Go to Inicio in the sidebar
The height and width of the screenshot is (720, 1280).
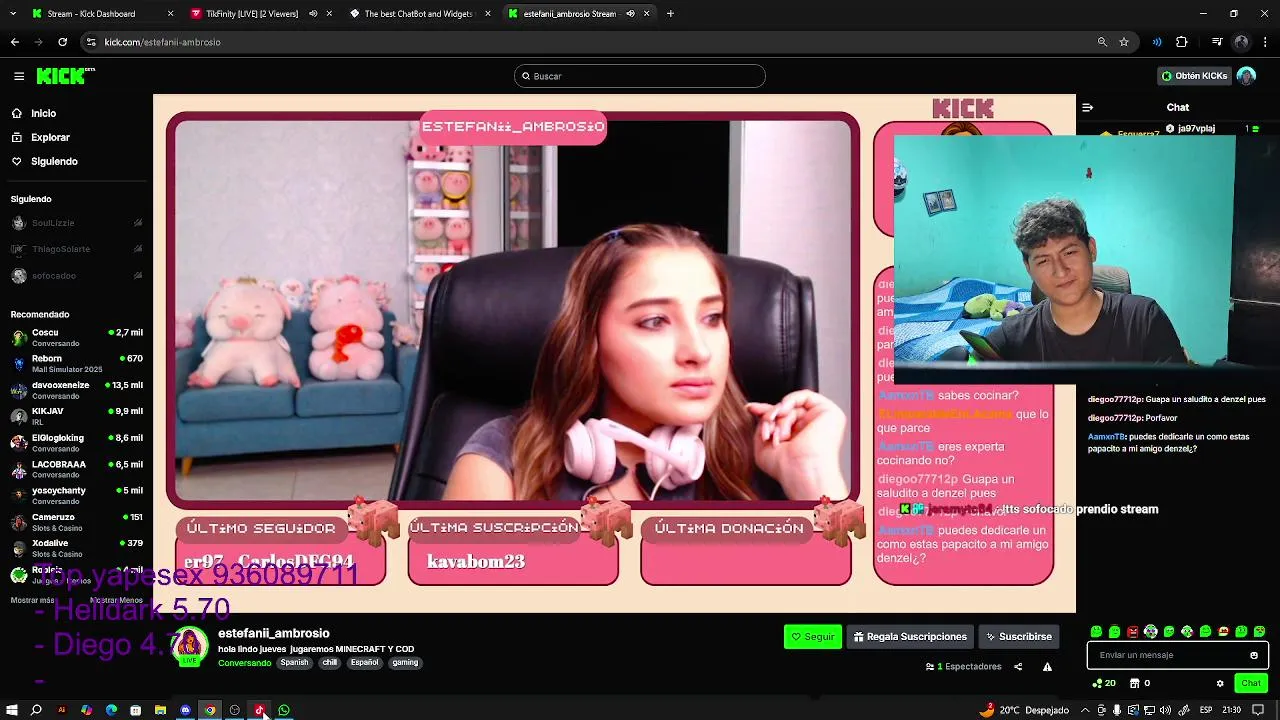point(43,113)
